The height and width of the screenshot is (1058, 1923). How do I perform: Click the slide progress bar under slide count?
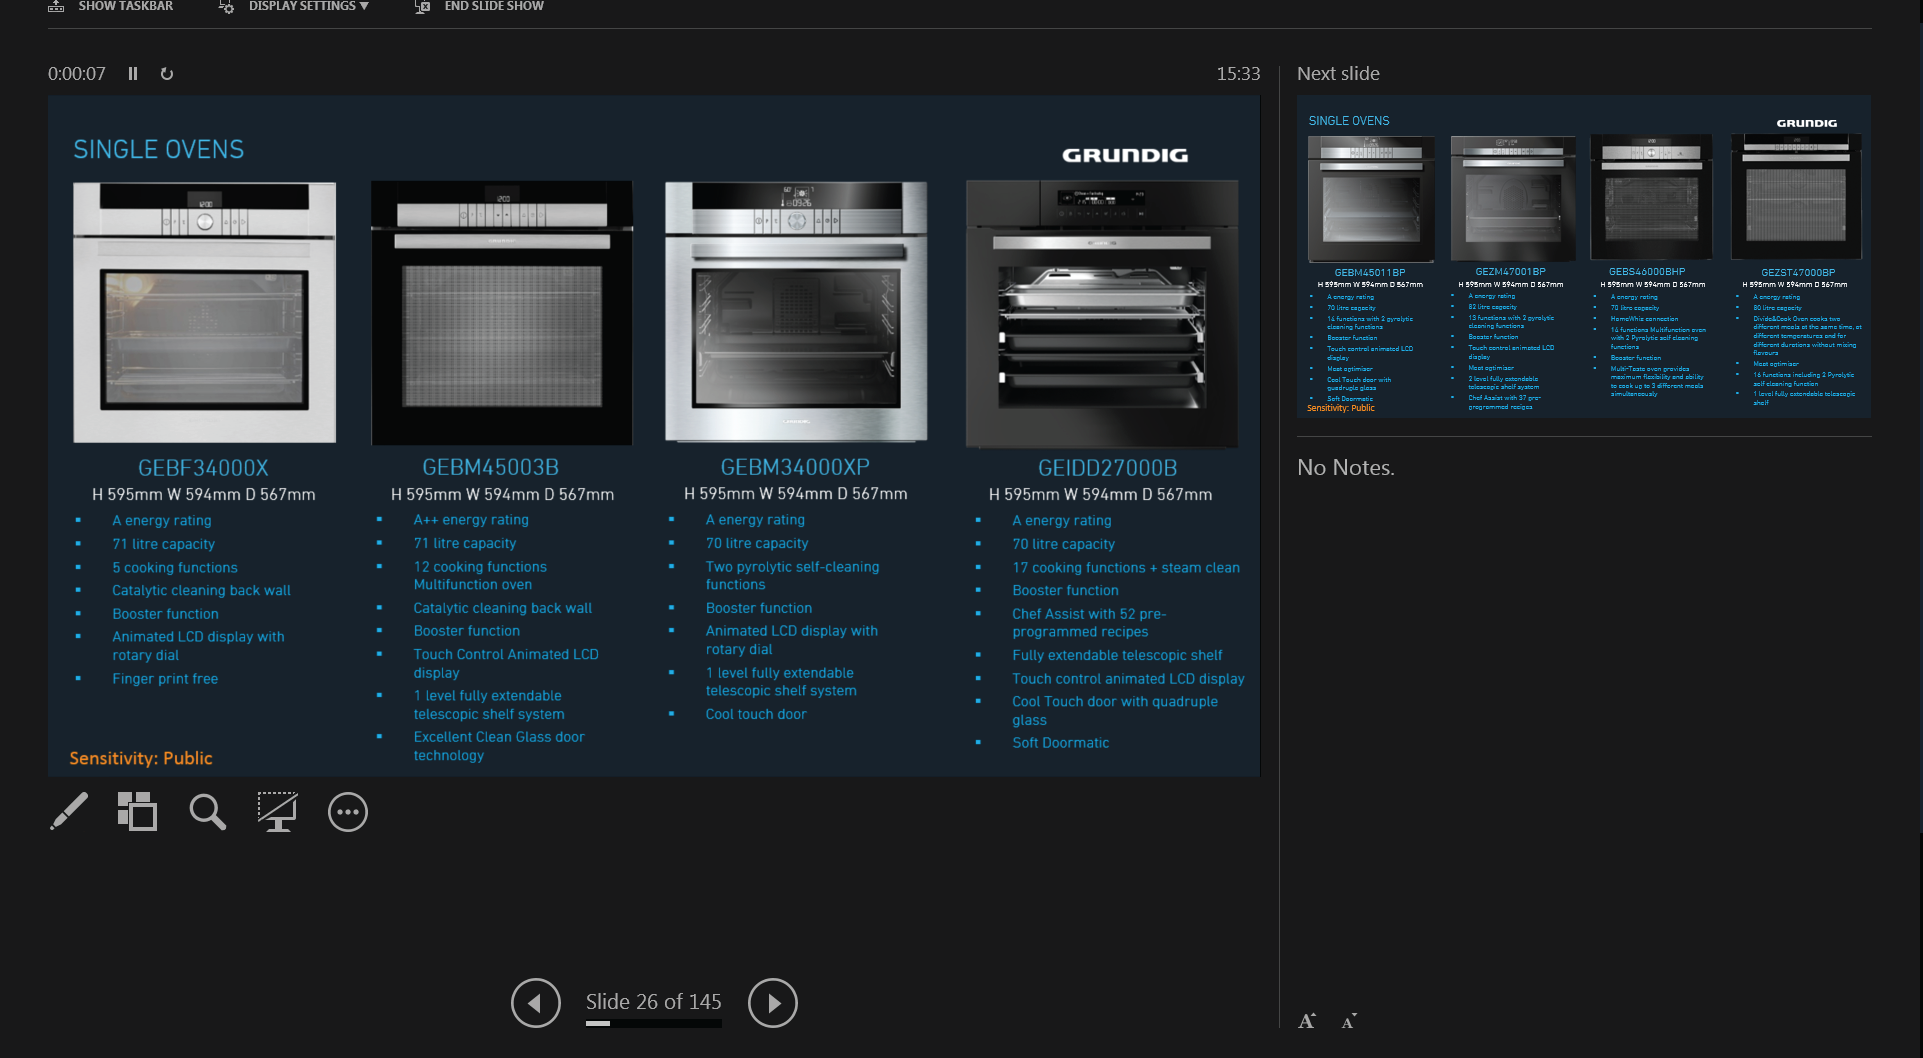coord(653,1024)
